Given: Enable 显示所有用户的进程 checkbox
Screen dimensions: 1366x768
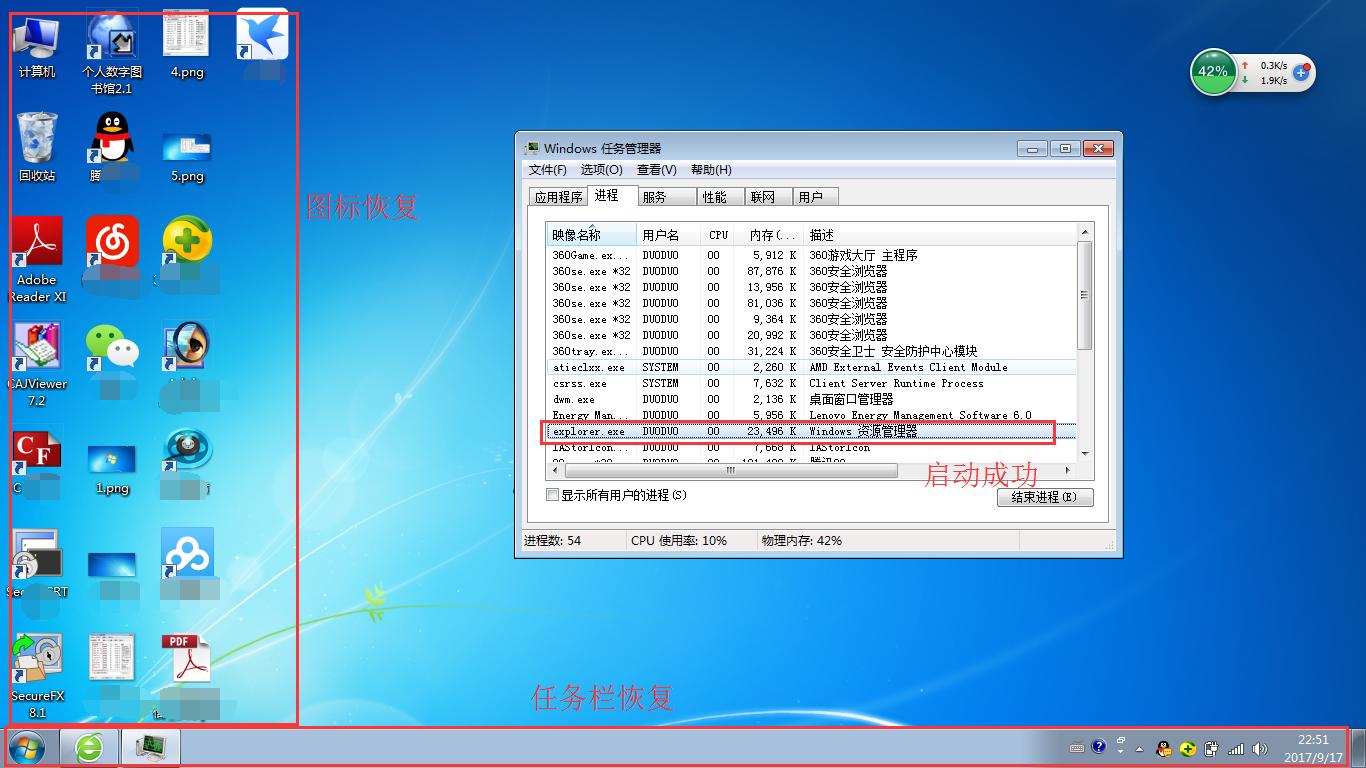Looking at the screenshot, I should tap(551, 495).
